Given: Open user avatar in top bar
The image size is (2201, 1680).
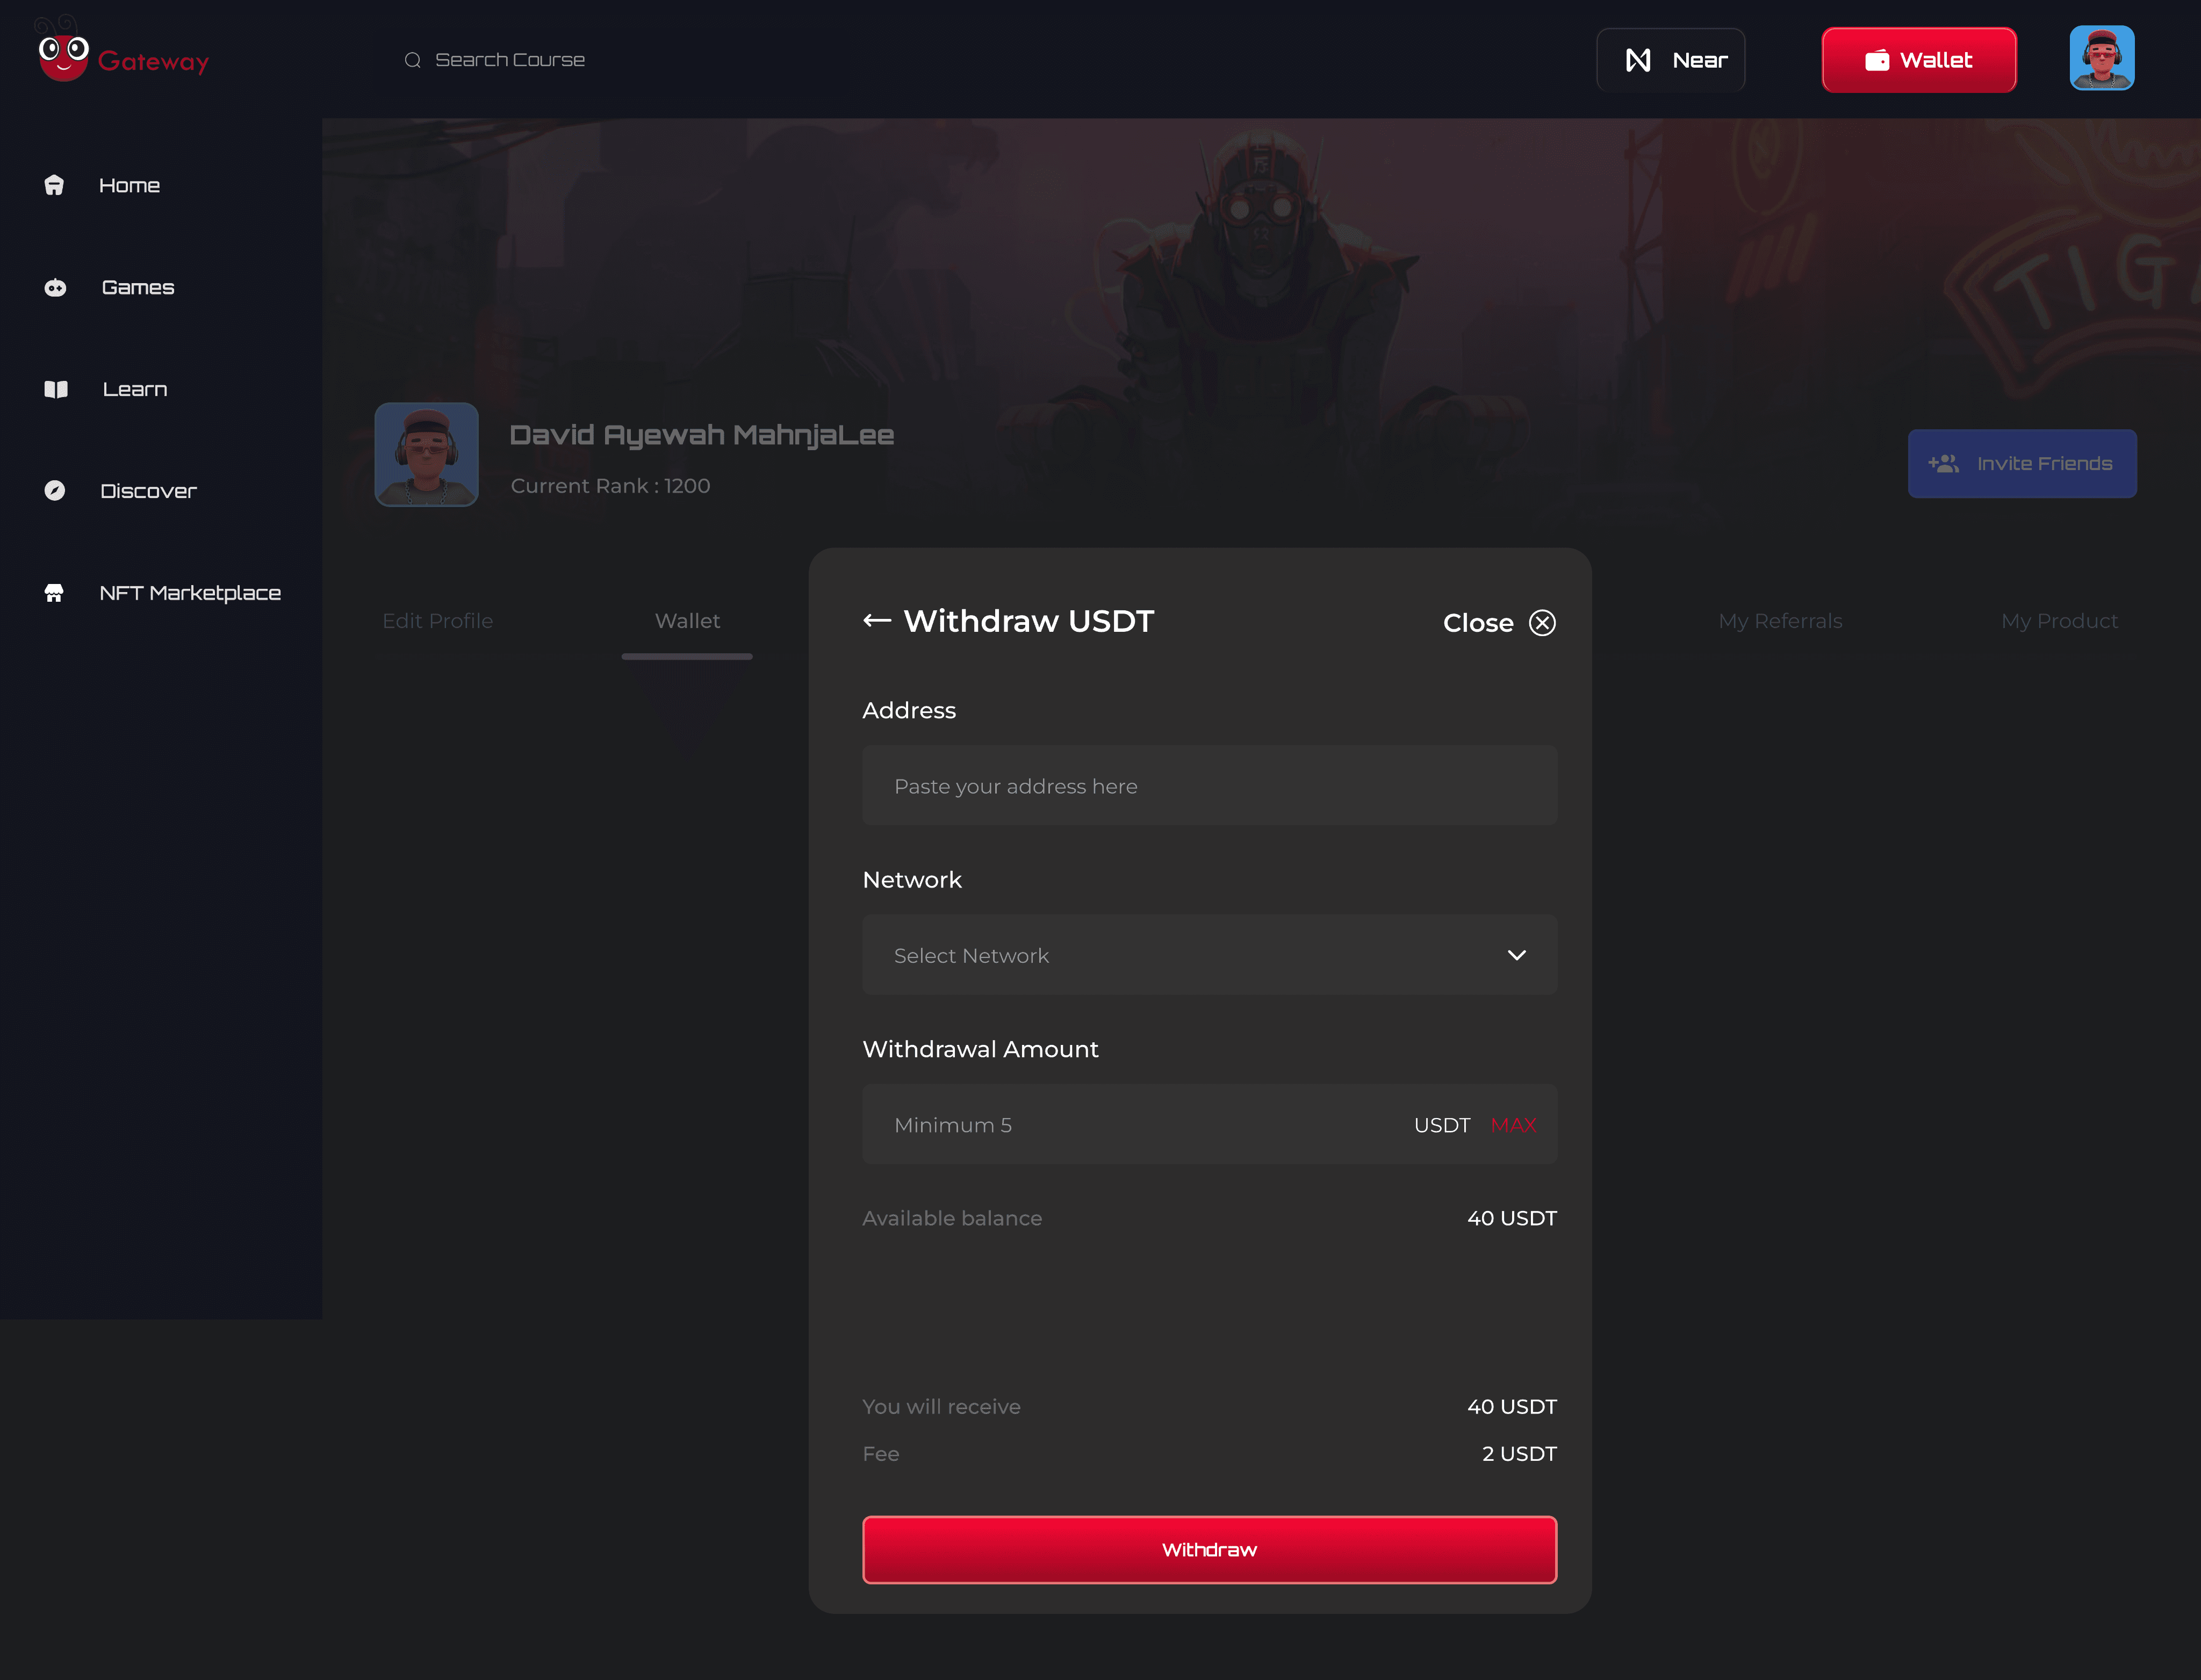Looking at the screenshot, I should (2101, 59).
